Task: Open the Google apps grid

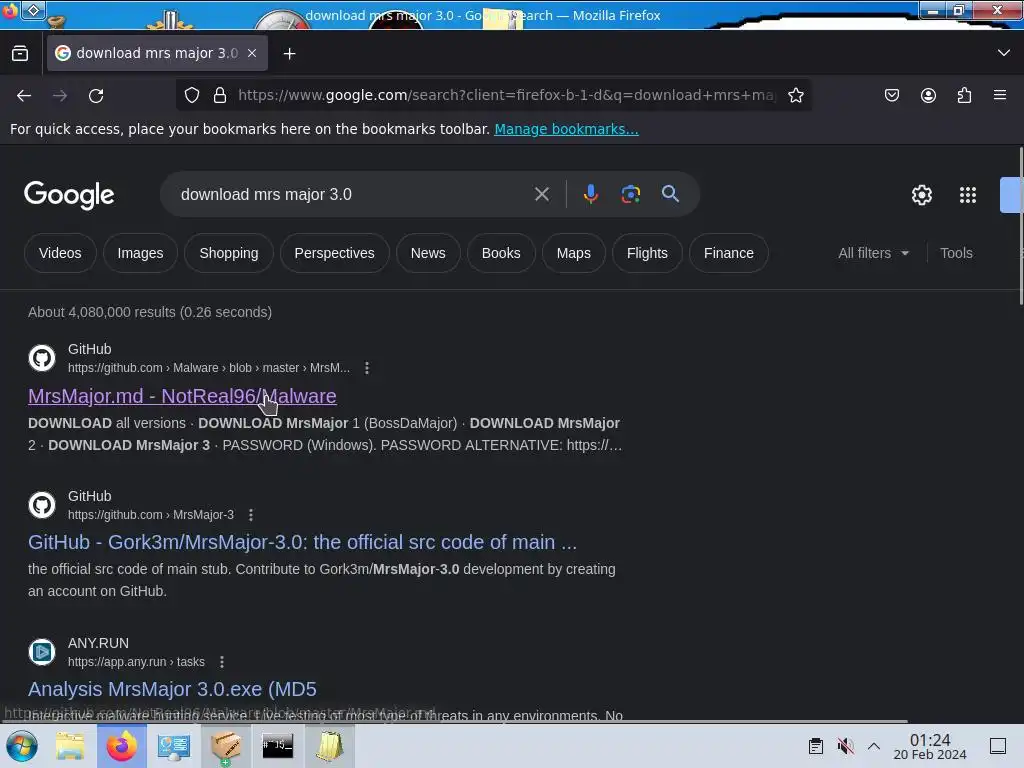Action: [x=968, y=195]
